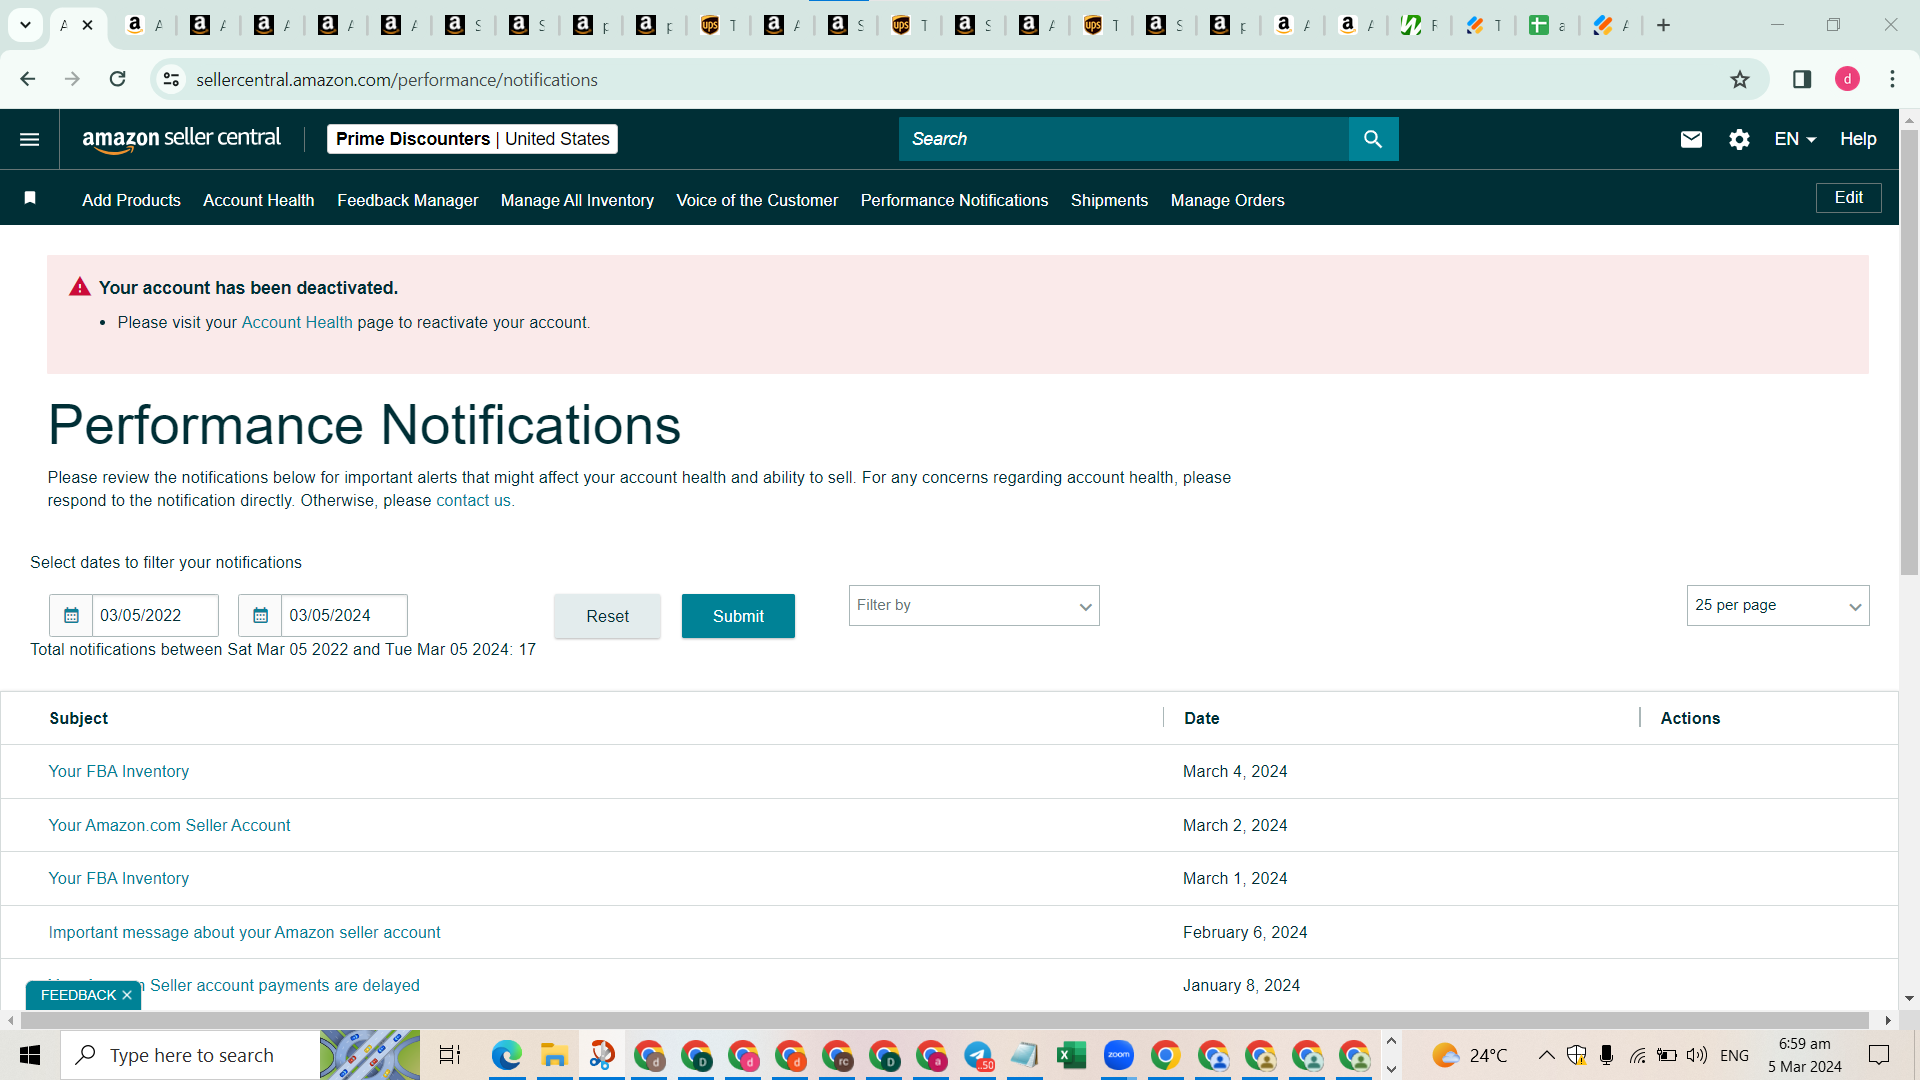Bookmark this page with the star icon
Viewport: 1920px width, 1080px height.
(x=1740, y=80)
